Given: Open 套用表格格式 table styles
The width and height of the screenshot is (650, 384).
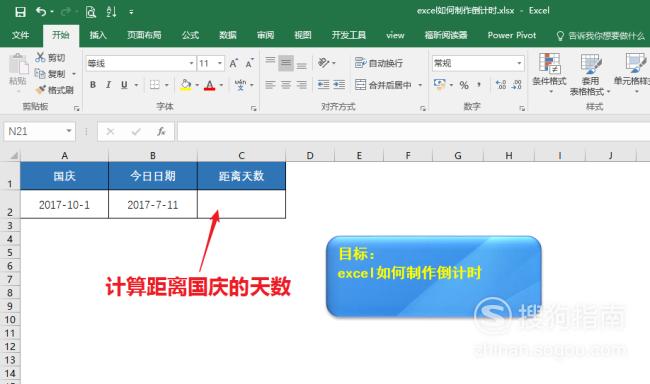Looking at the screenshot, I should pos(590,75).
